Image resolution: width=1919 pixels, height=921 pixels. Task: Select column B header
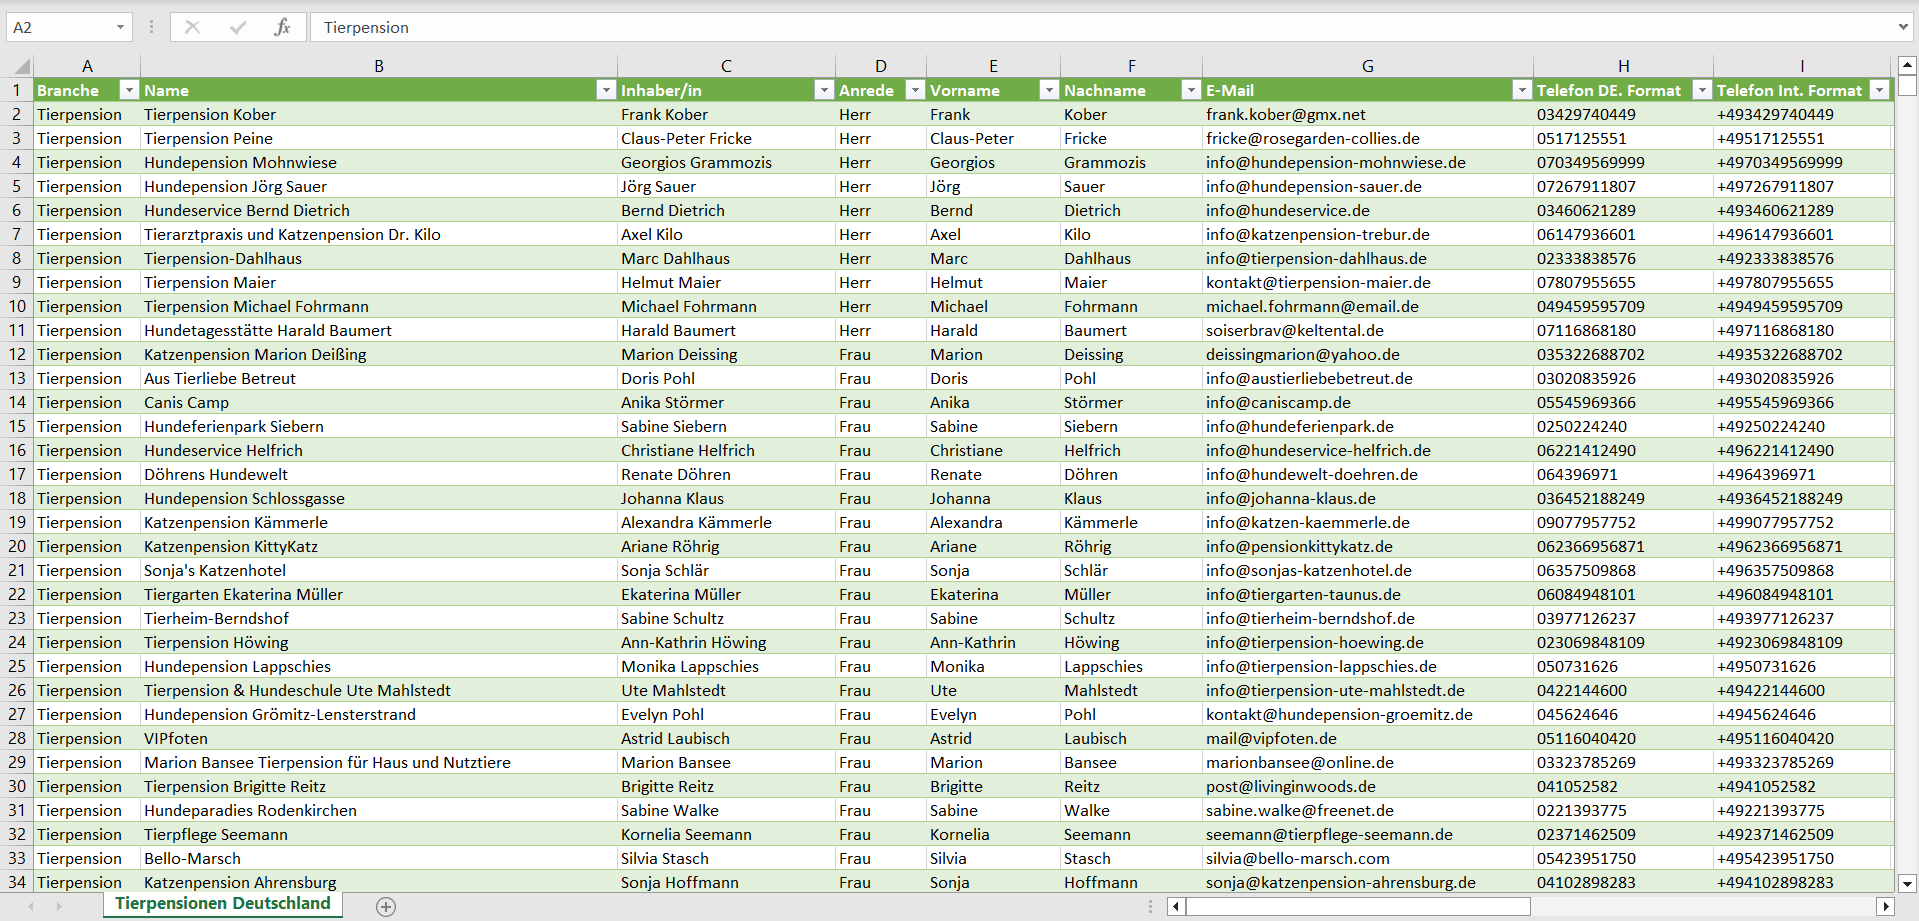coord(379,66)
